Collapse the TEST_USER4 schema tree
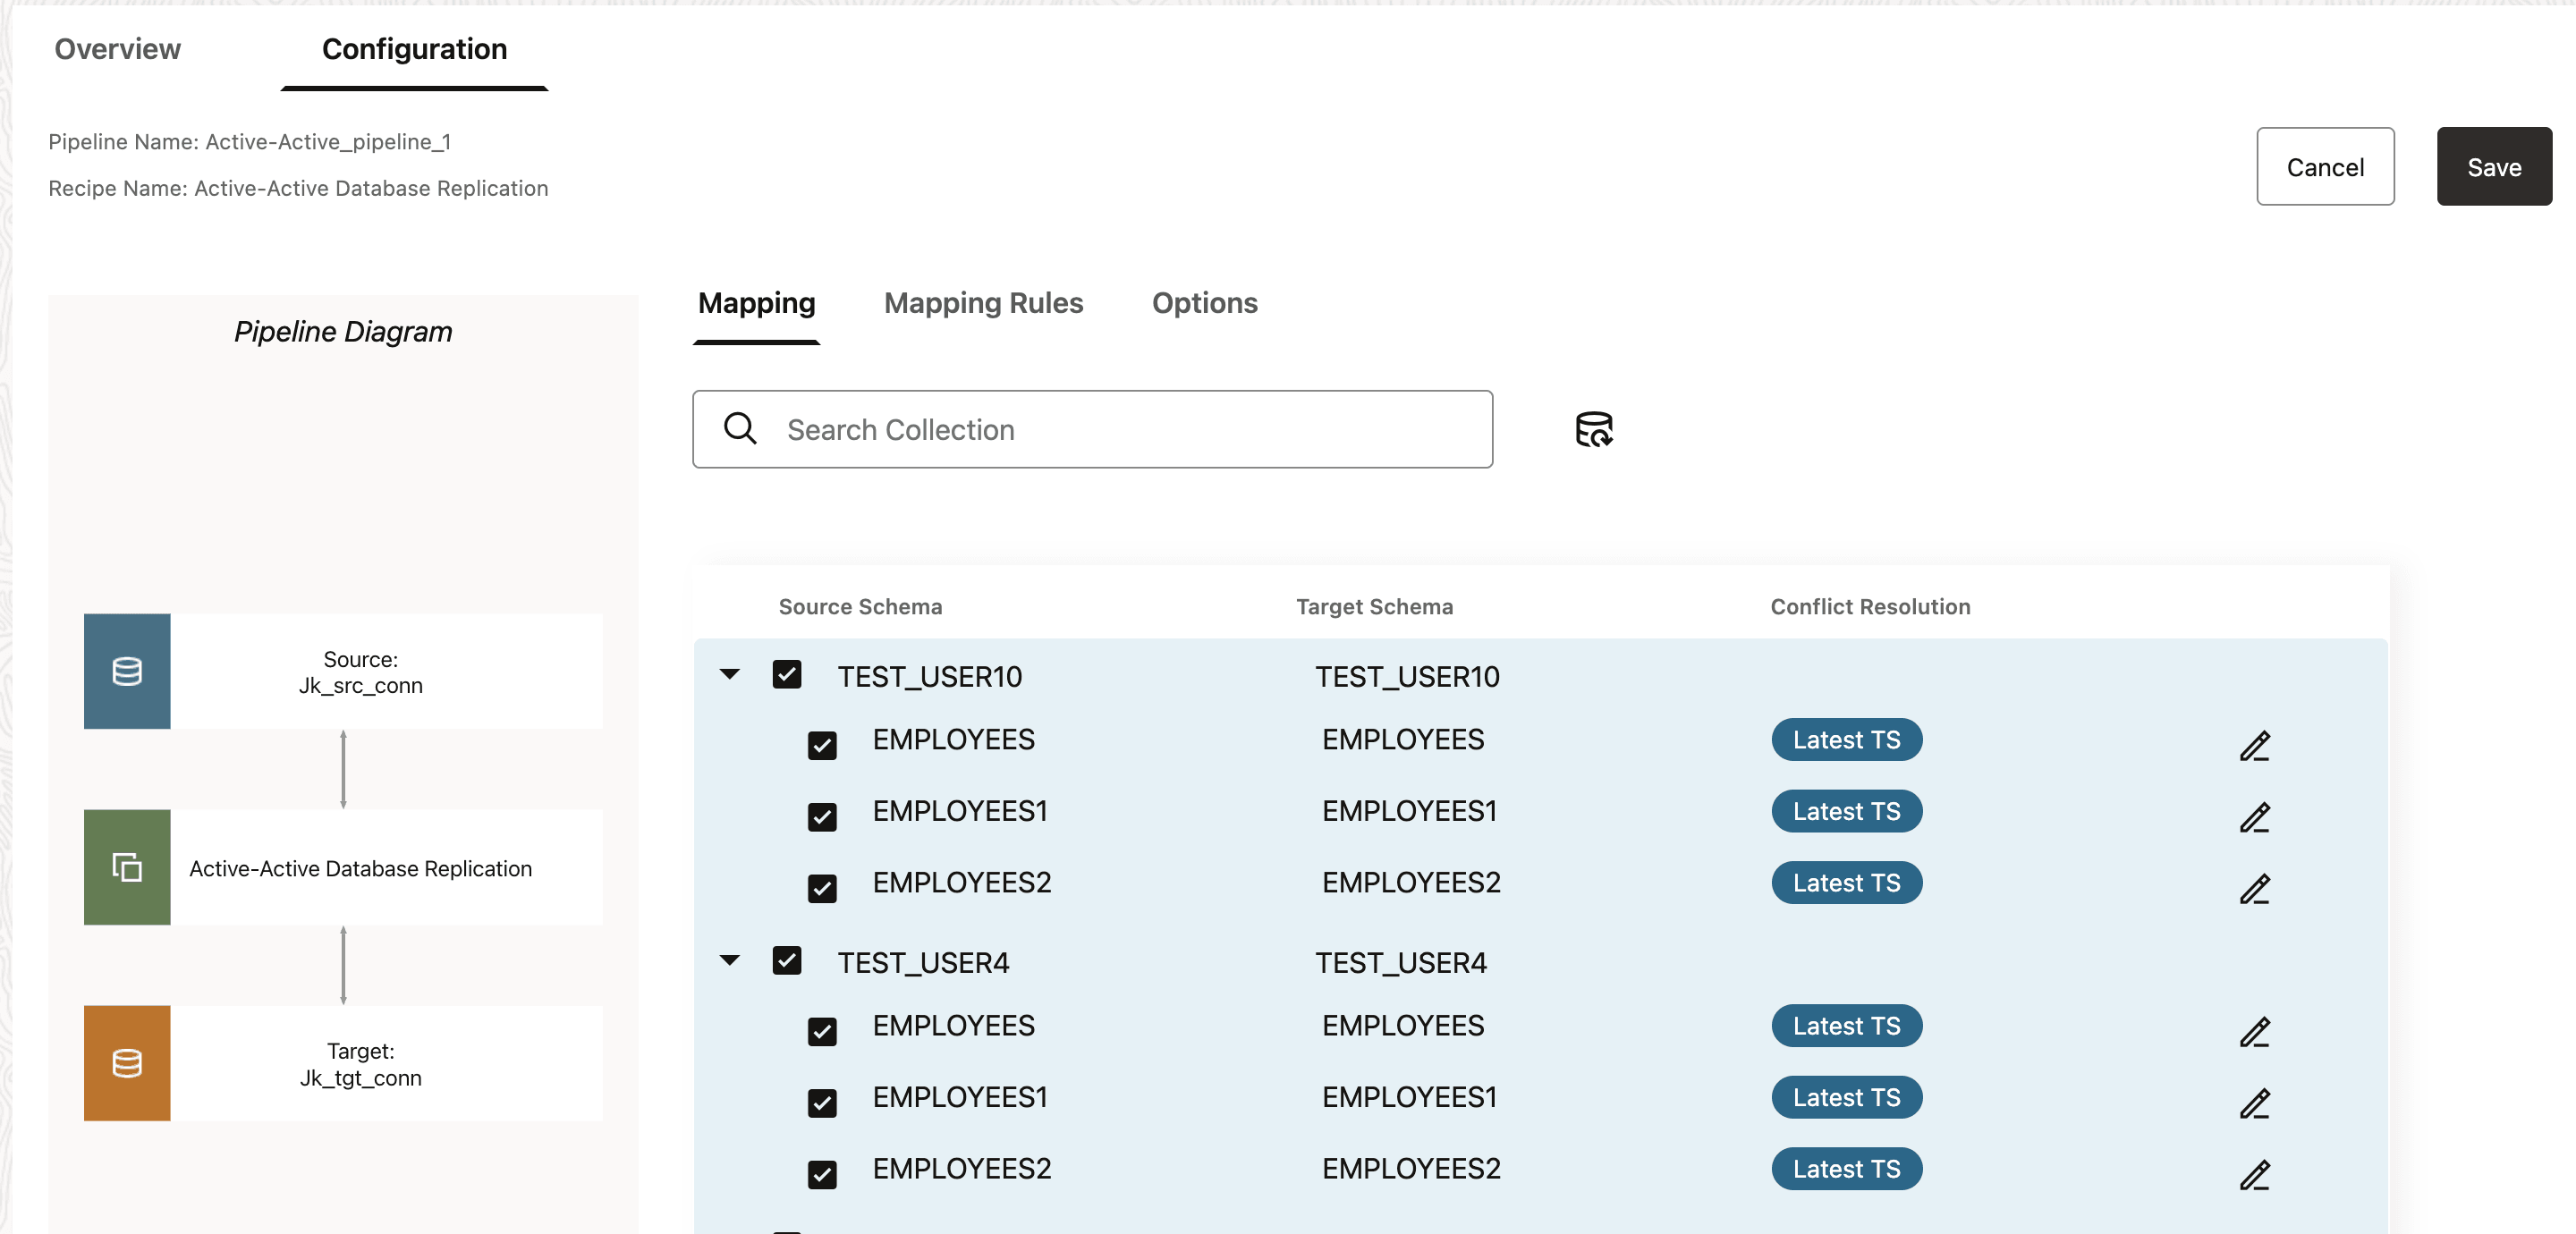The height and width of the screenshot is (1234, 2576). (x=730, y=961)
